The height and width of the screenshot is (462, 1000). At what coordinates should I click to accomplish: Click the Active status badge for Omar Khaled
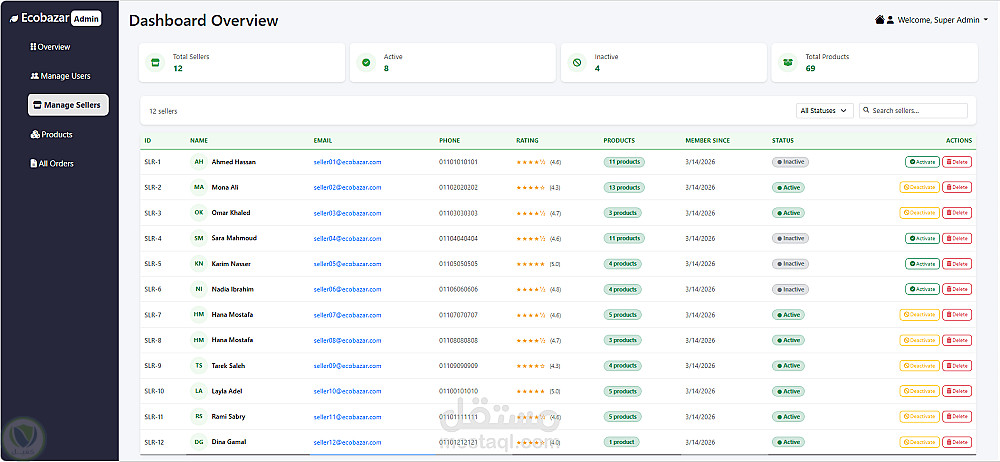(788, 213)
